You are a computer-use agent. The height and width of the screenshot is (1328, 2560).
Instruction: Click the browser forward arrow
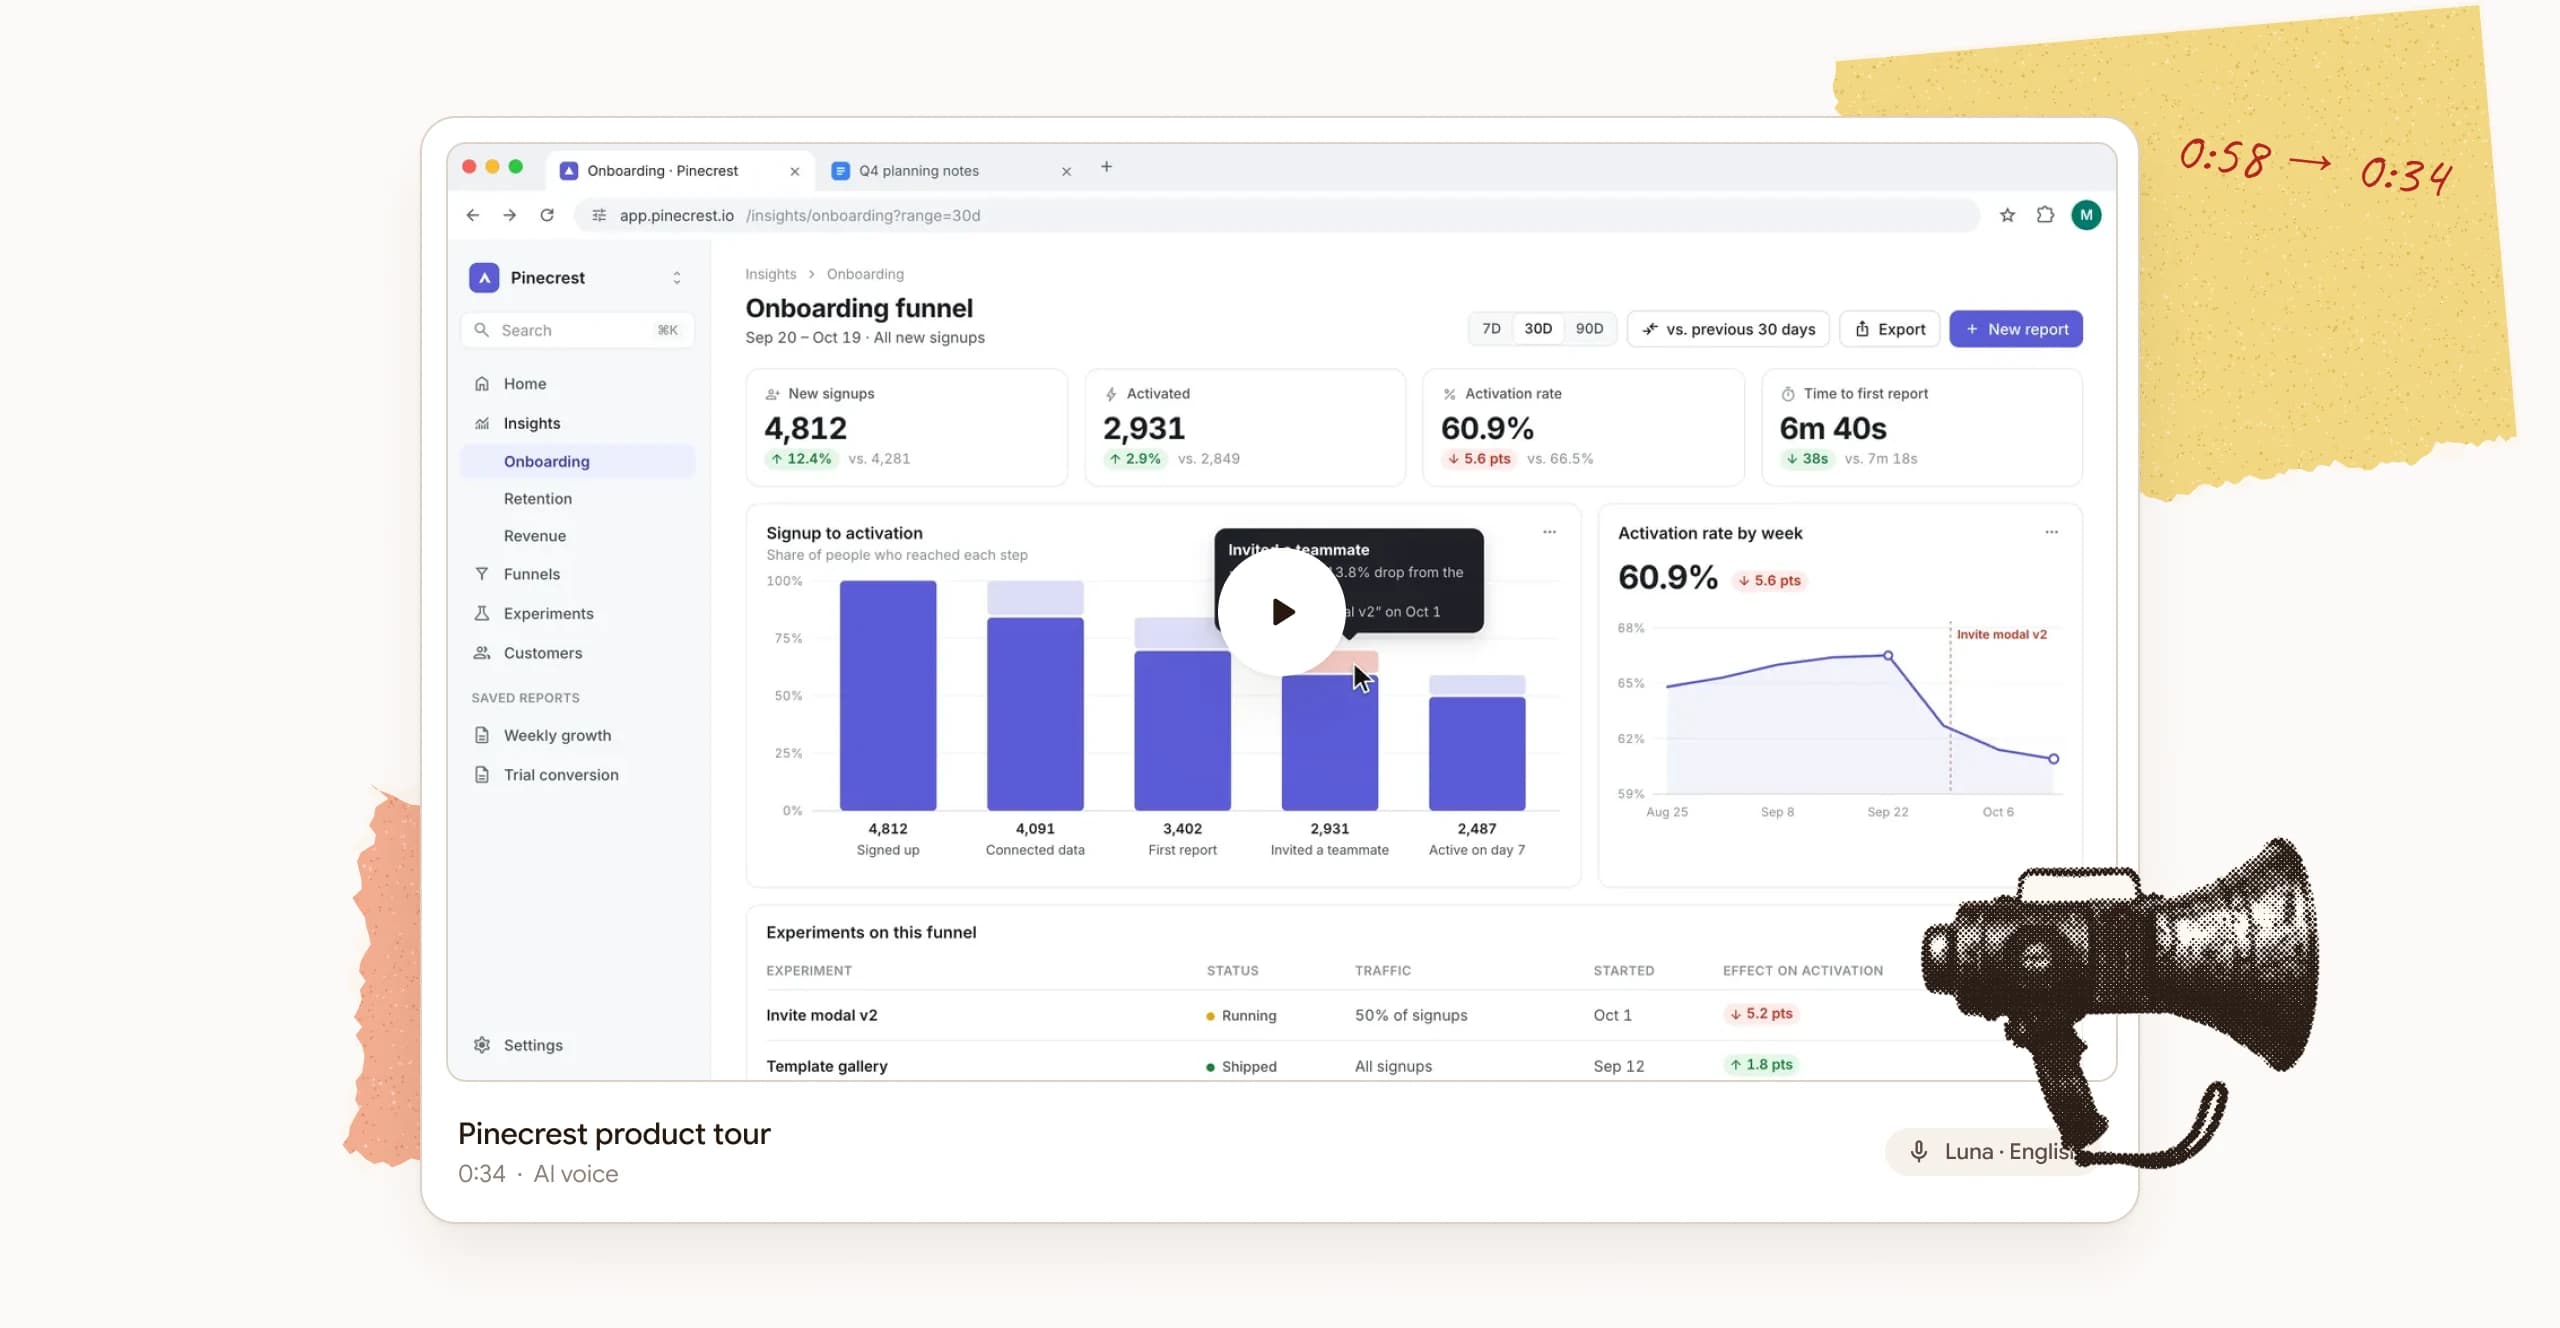pyautogui.click(x=510, y=215)
